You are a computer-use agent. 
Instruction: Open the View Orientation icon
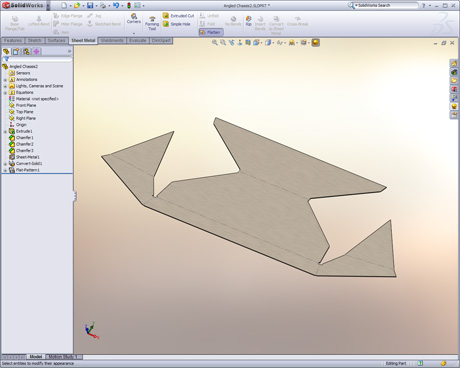[x=256, y=42]
